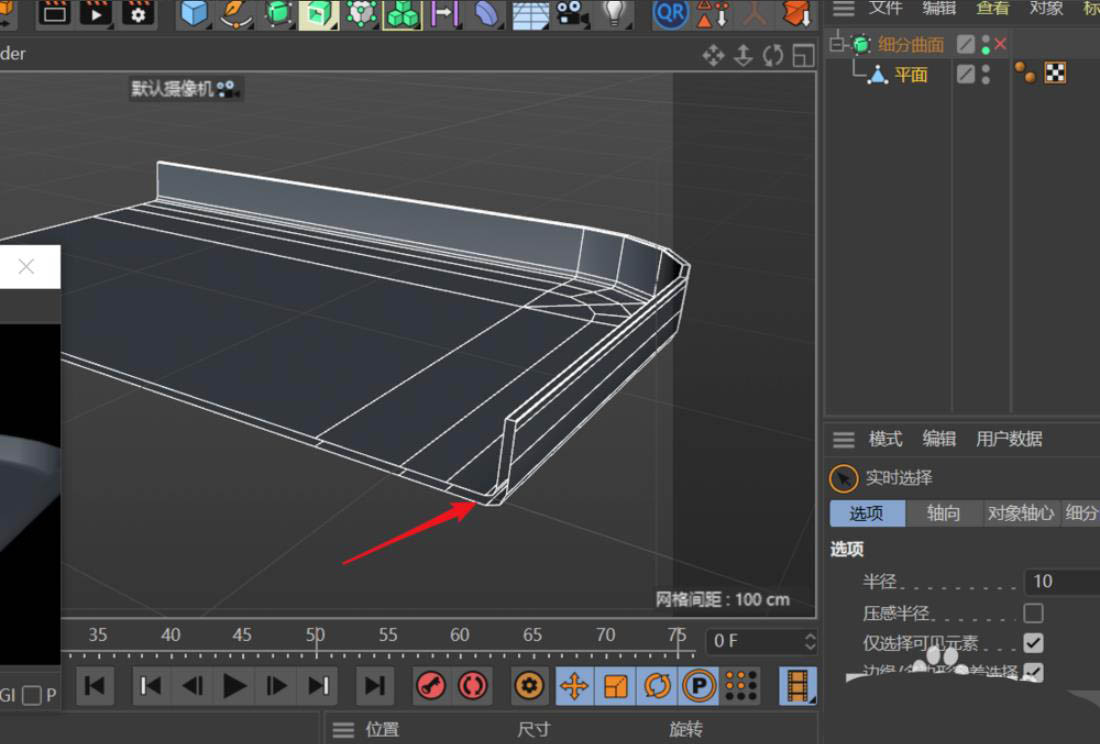Open the Object Manager hamburger menu
Screen dimensions: 1100x744
(843, 9)
